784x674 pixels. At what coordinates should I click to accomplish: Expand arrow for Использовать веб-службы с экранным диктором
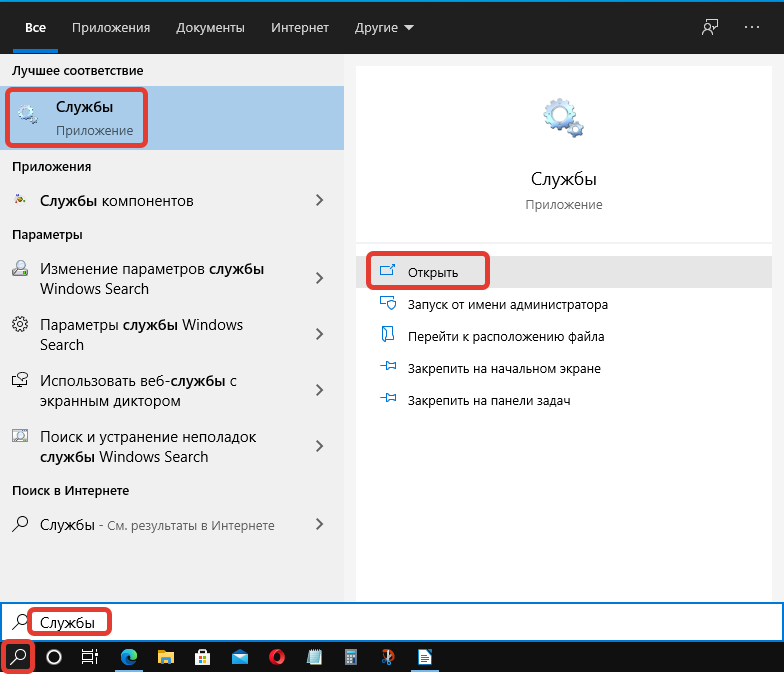[x=320, y=390]
